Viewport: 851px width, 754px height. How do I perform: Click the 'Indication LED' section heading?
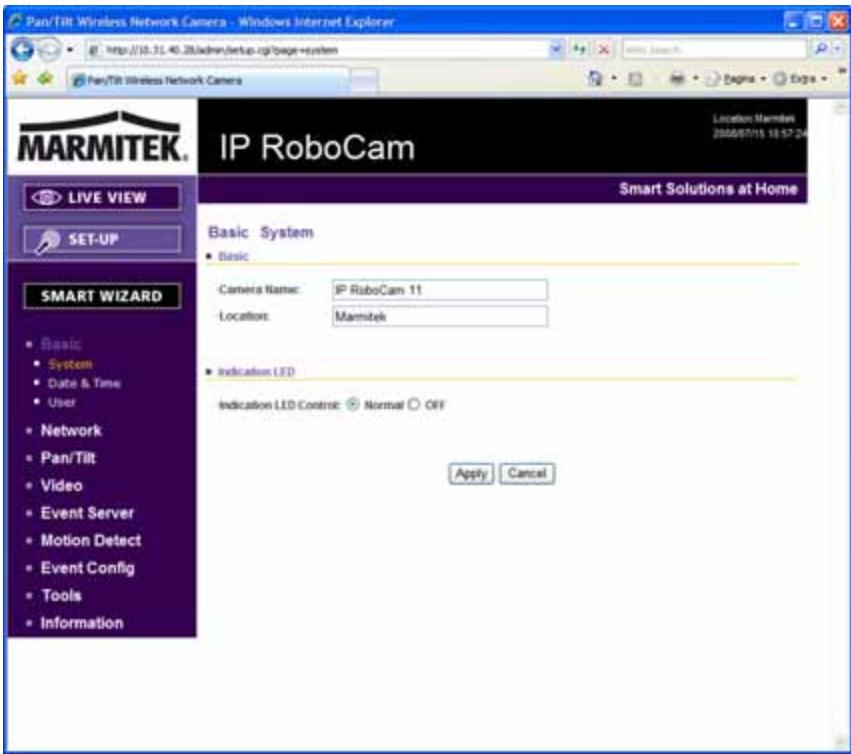click(256, 372)
